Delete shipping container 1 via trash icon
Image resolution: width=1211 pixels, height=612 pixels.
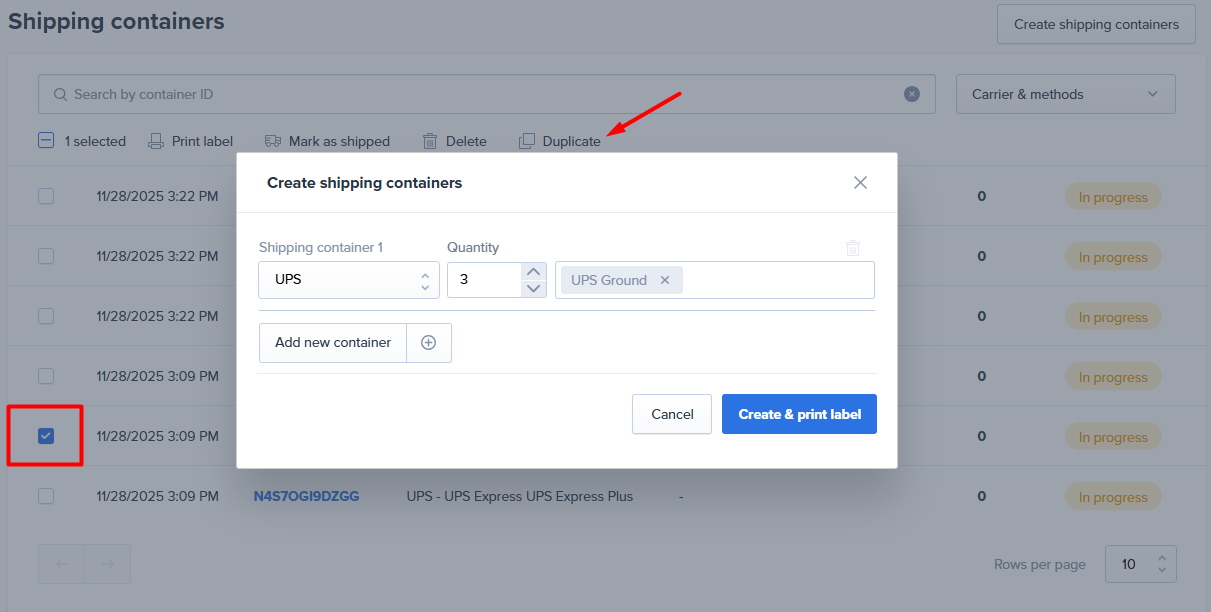[853, 248]
